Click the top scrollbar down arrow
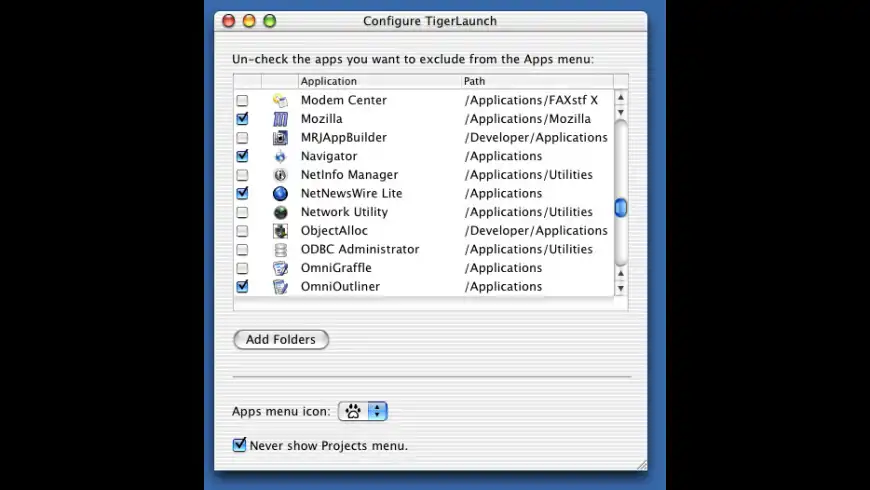The height and width of the screenshot is (490, 870). click(621, 113)
